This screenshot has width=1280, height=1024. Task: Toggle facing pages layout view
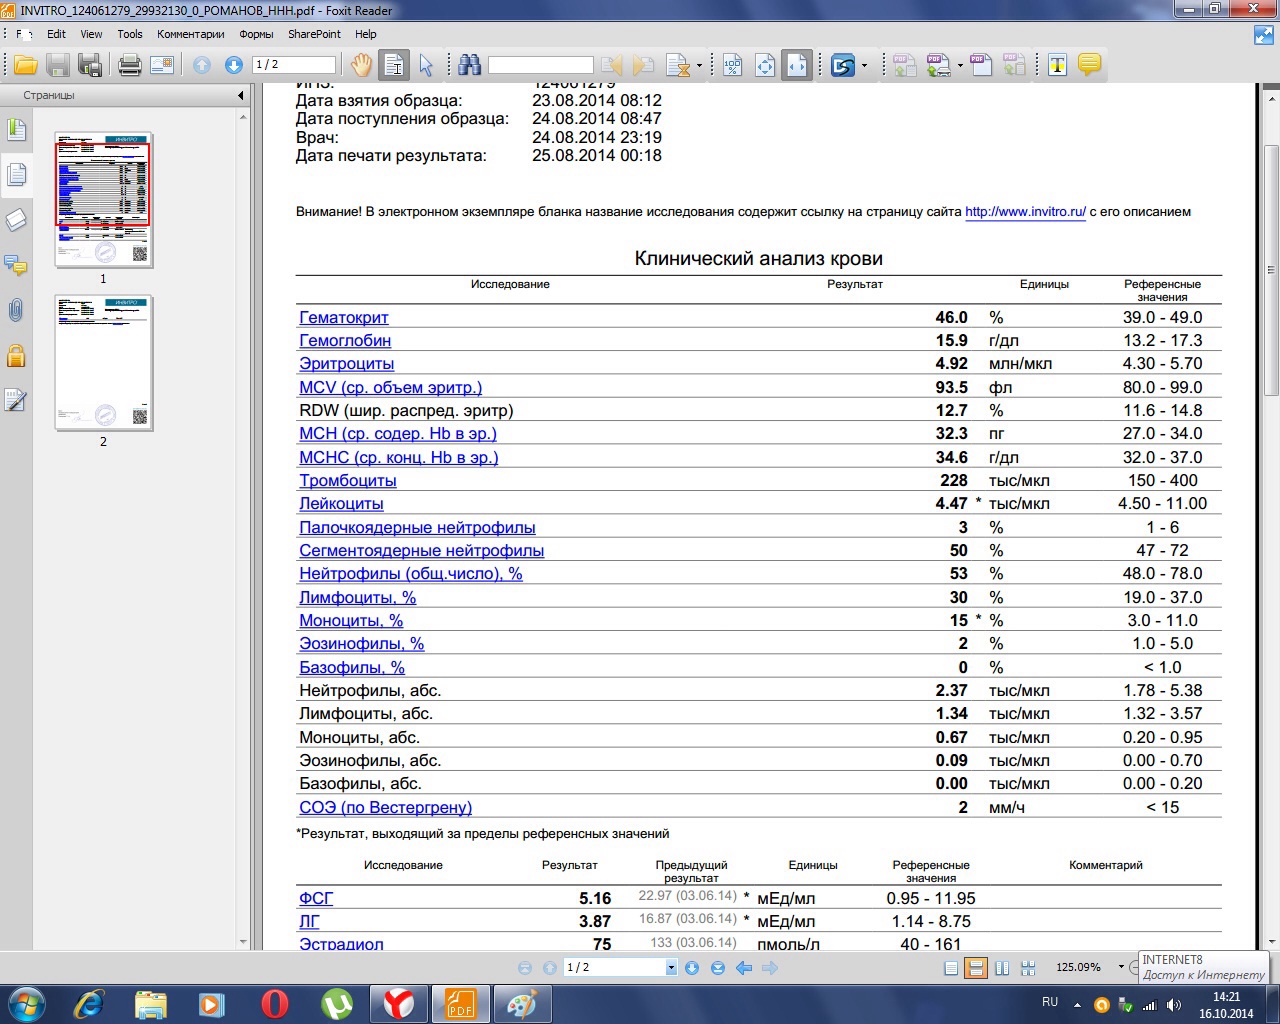(1002, 968)
